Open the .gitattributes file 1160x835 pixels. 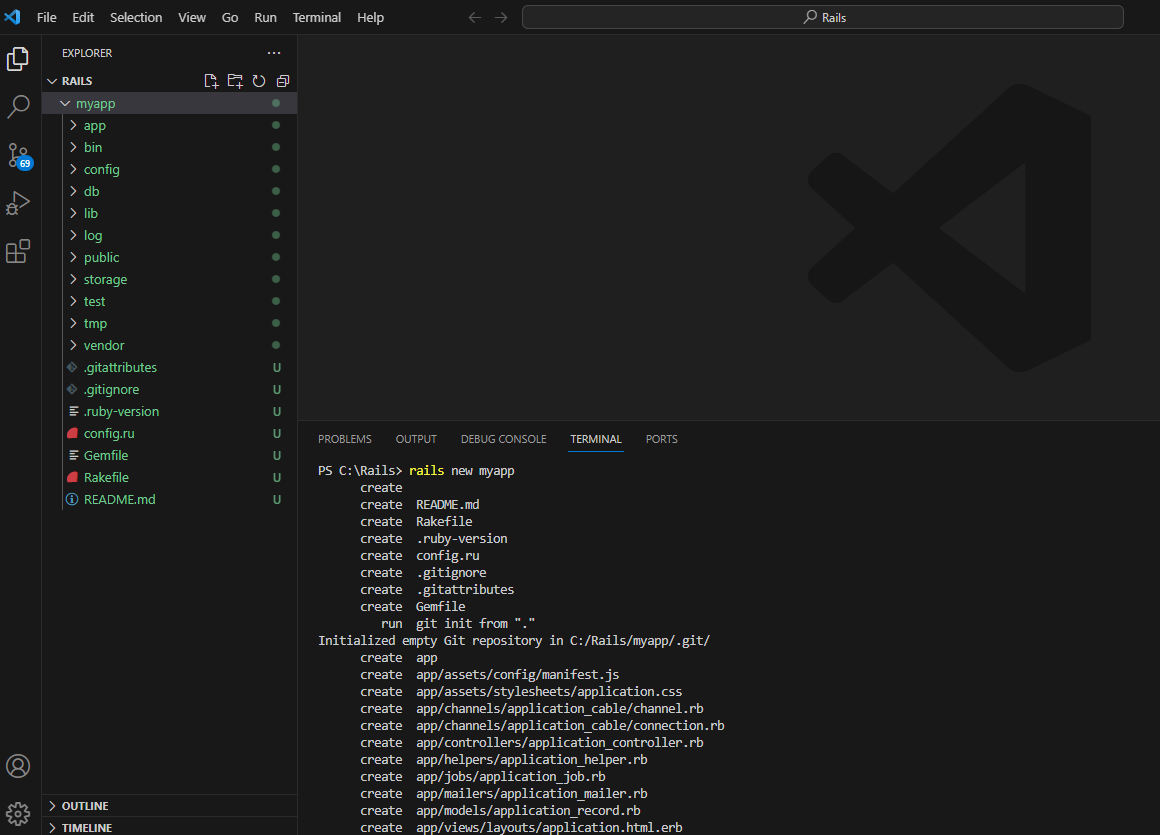tap(120, 368)
